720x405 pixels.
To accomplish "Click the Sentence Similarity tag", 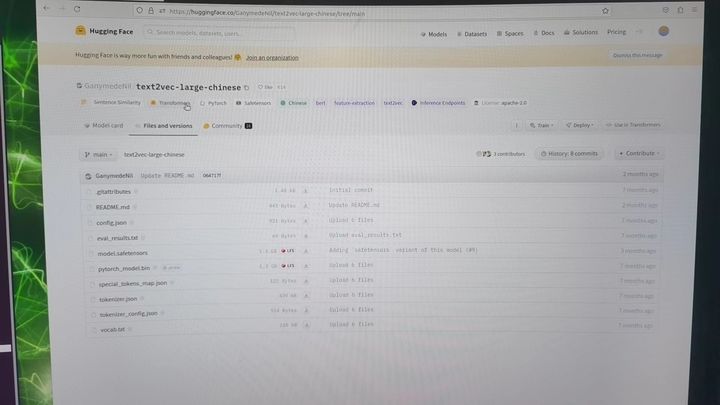I will [111, 102].
